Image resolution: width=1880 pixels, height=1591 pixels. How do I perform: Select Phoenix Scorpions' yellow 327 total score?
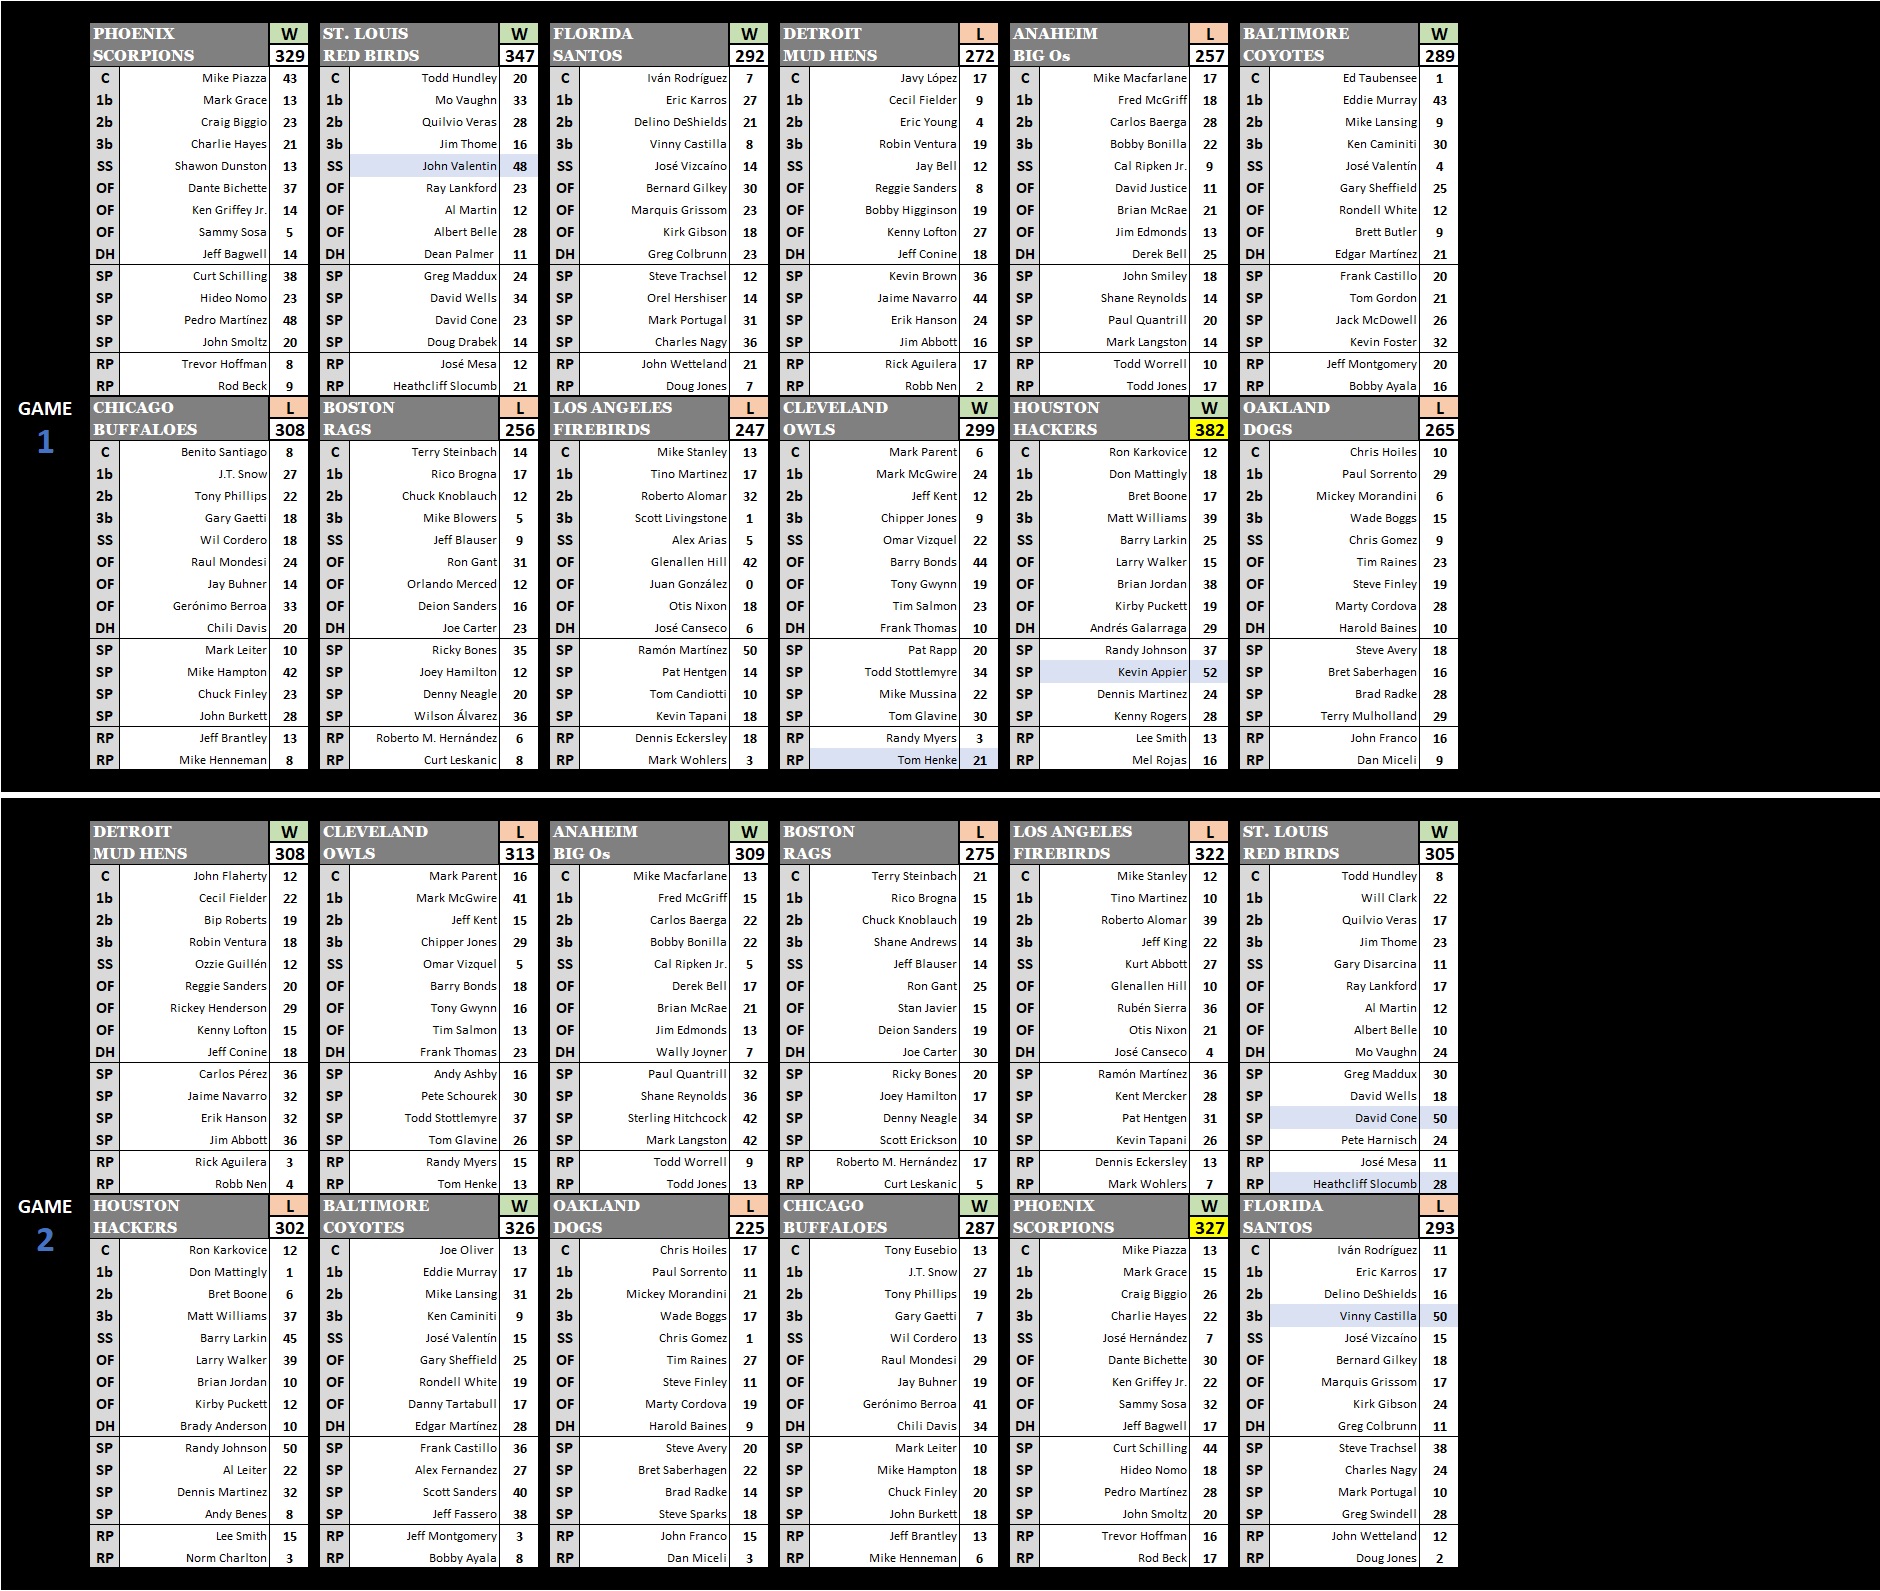pyautogui.click(x=1209, y=1228)
